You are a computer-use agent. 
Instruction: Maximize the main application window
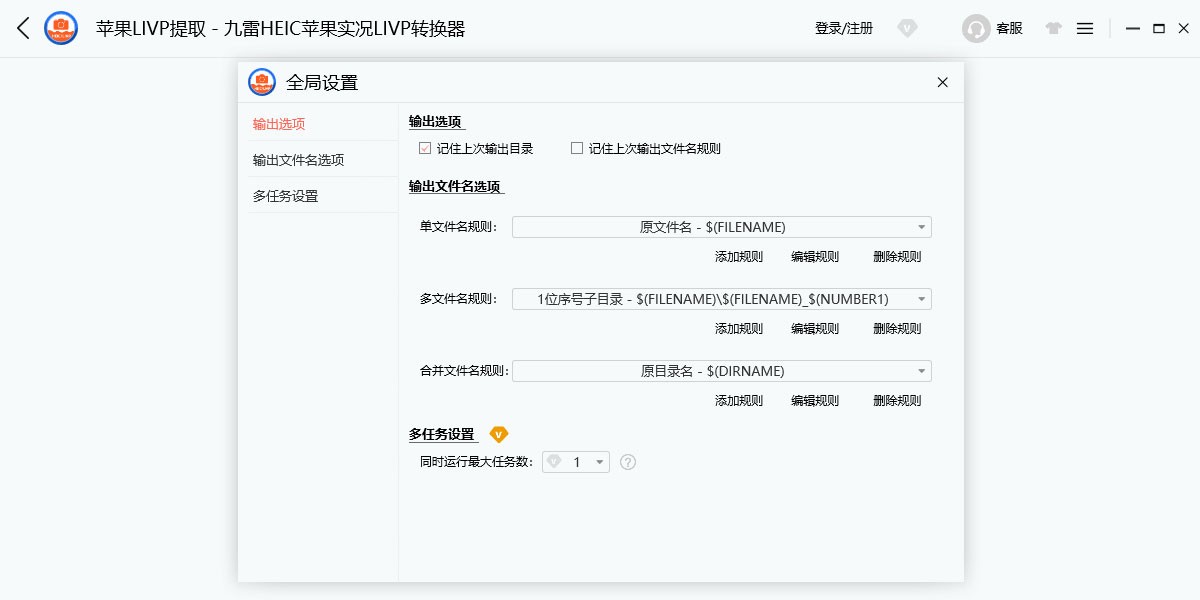[x=1159, y=29]
